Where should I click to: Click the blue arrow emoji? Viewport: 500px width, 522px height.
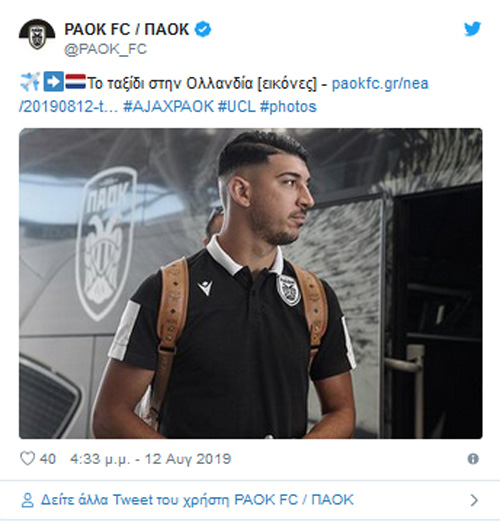(53, 82)
